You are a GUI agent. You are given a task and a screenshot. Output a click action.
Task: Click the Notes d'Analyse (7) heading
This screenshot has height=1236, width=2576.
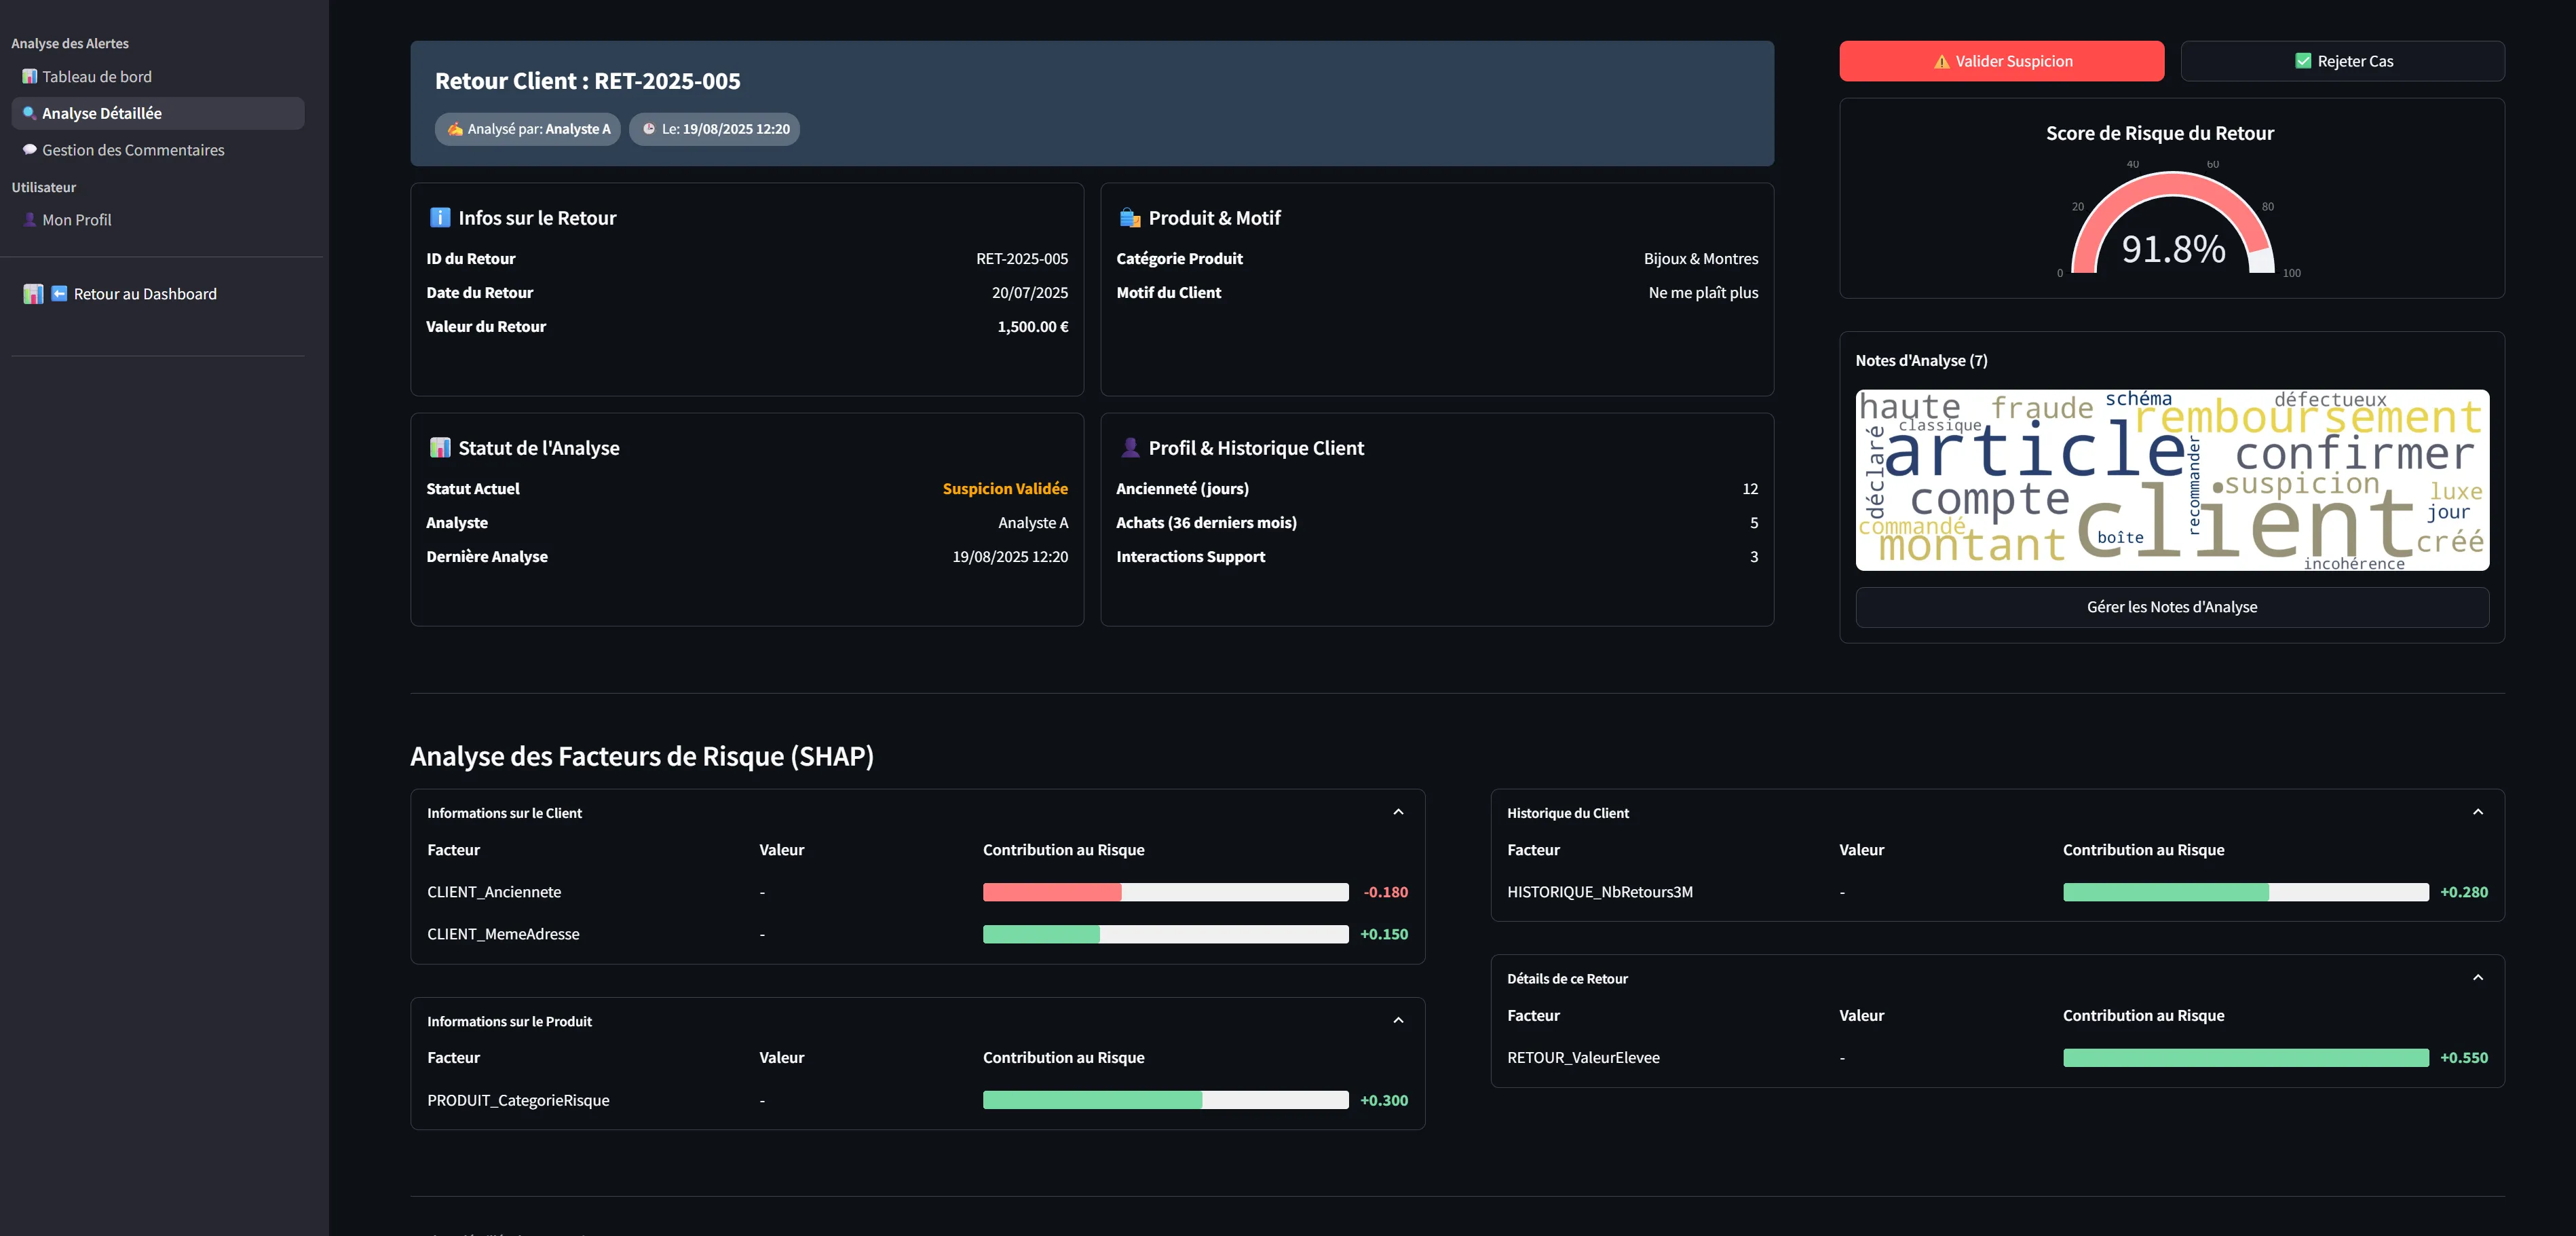coord(1921,361)
